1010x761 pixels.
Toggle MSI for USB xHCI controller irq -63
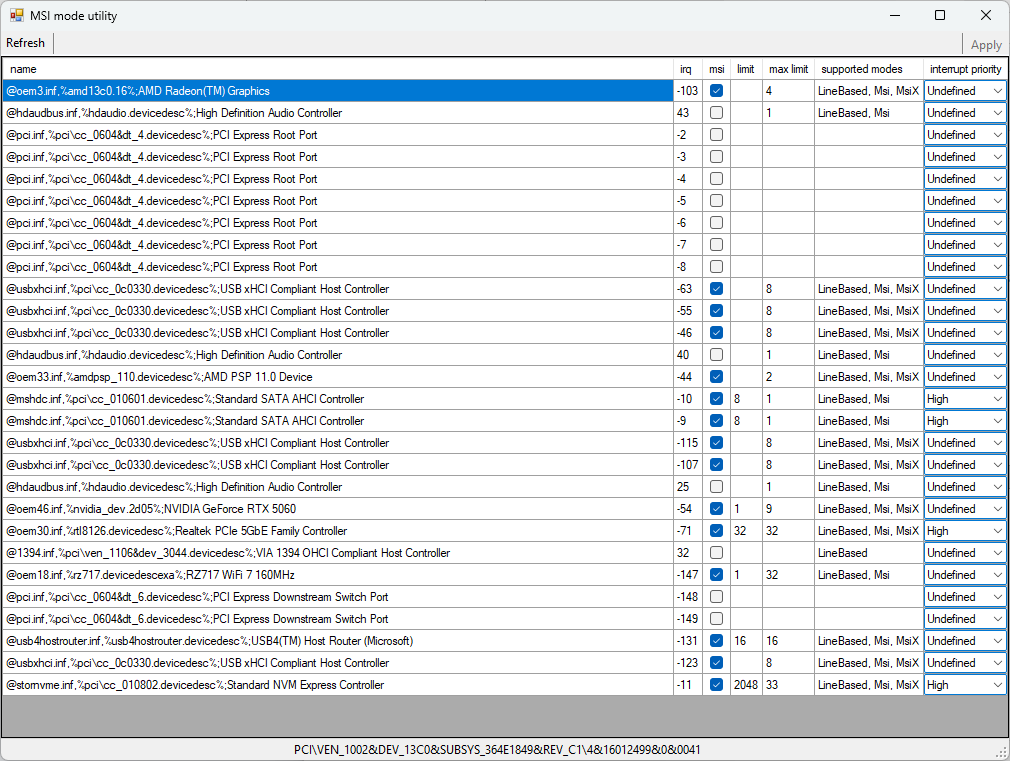716,289
